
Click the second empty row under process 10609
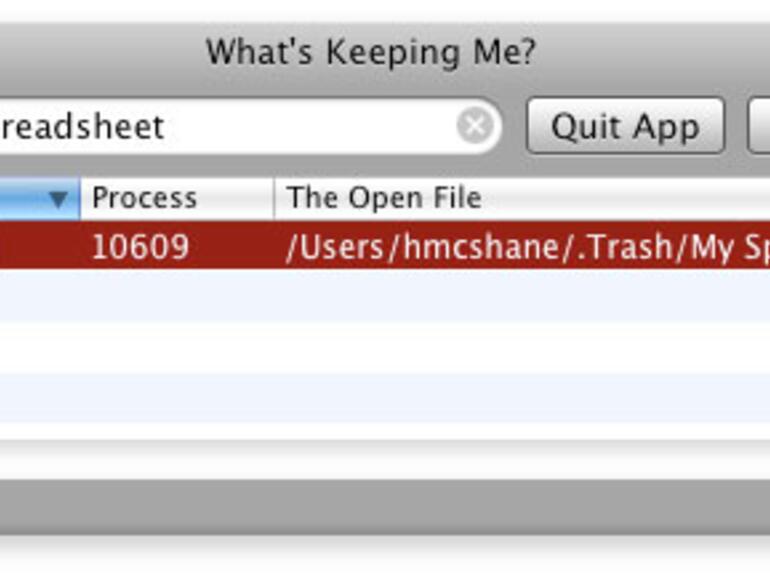[385, 346]
